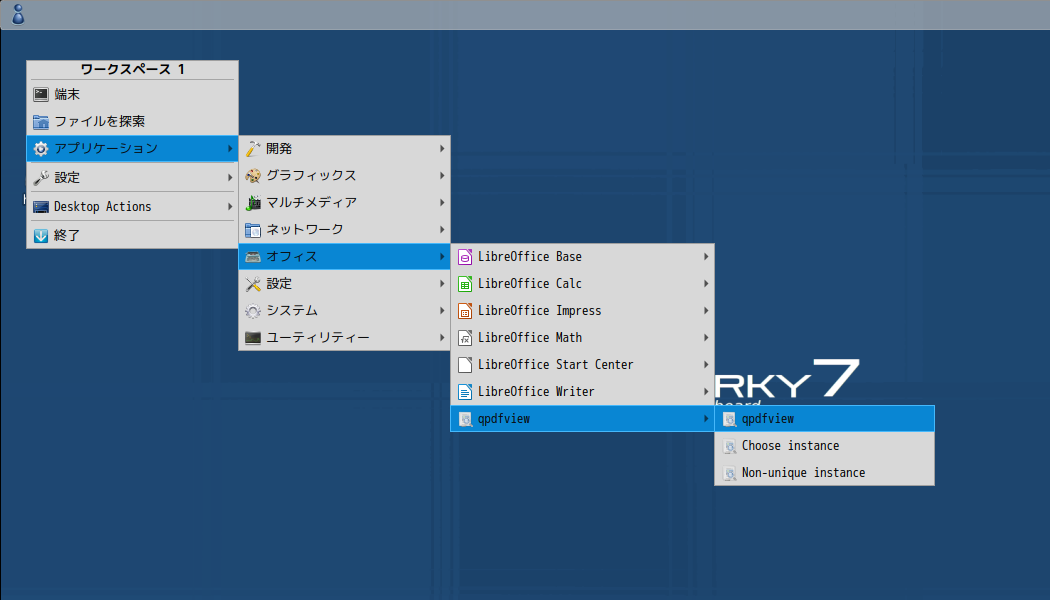This screenshot has width=1050, height=600.
Task: Expand the システム submenu arrow
Action: click(442, 311)
